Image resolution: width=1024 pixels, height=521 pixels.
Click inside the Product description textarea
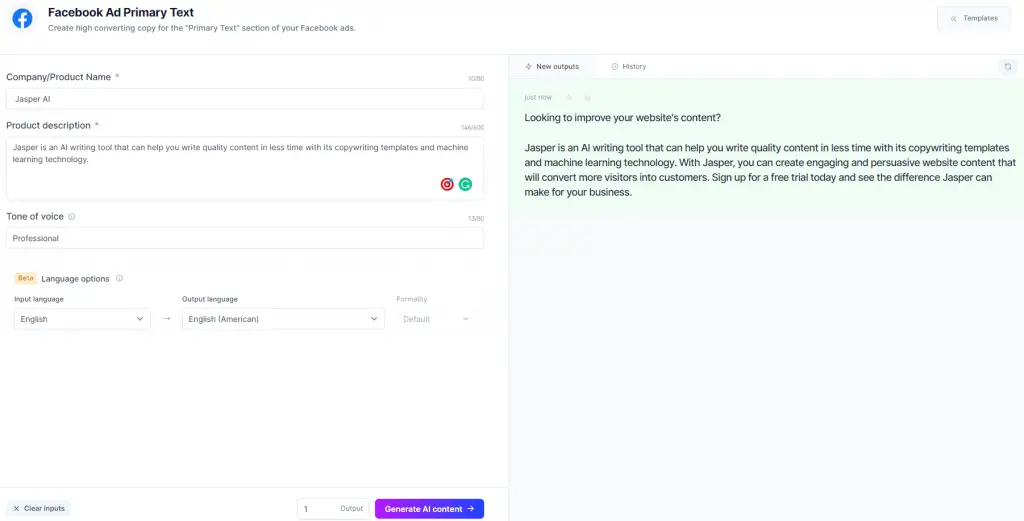(245, 168)
